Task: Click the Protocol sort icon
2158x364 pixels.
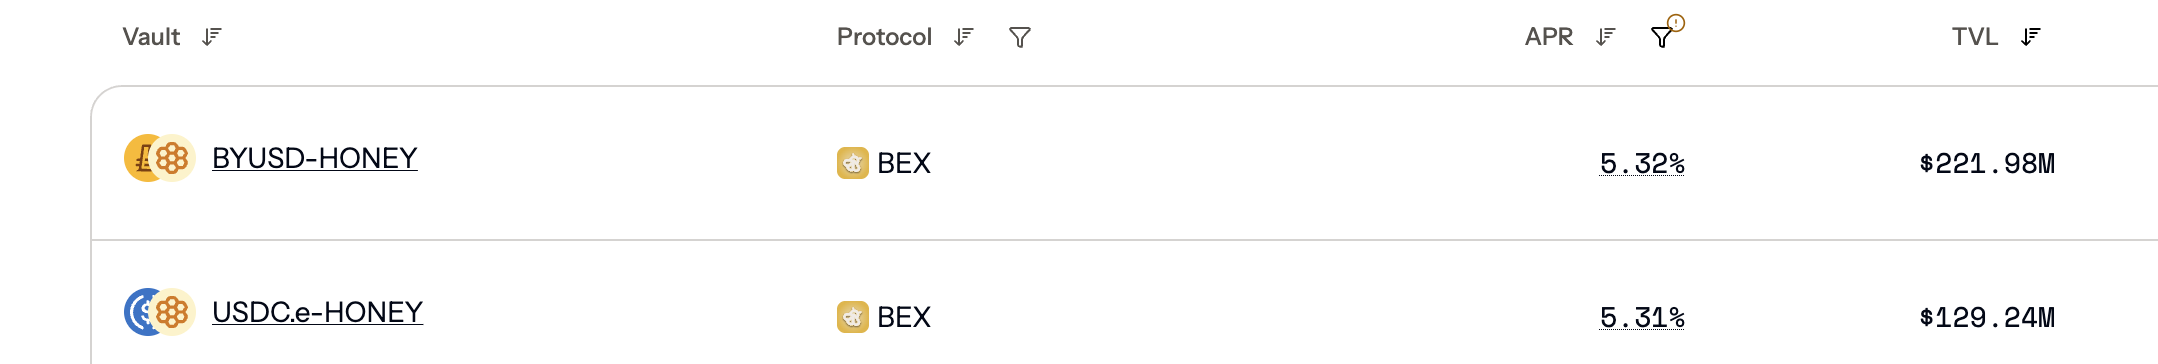Action: [963, 37]
